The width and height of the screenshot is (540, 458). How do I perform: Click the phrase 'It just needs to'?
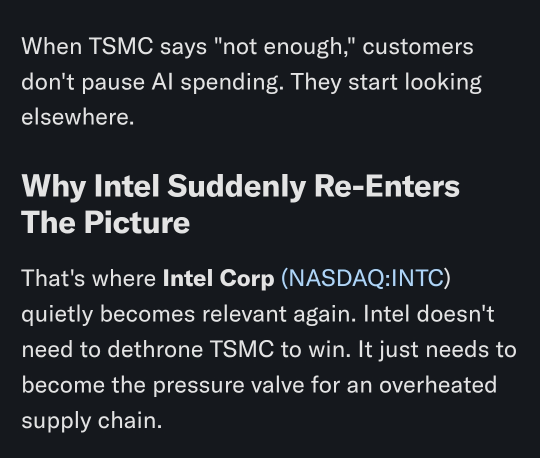437,349
